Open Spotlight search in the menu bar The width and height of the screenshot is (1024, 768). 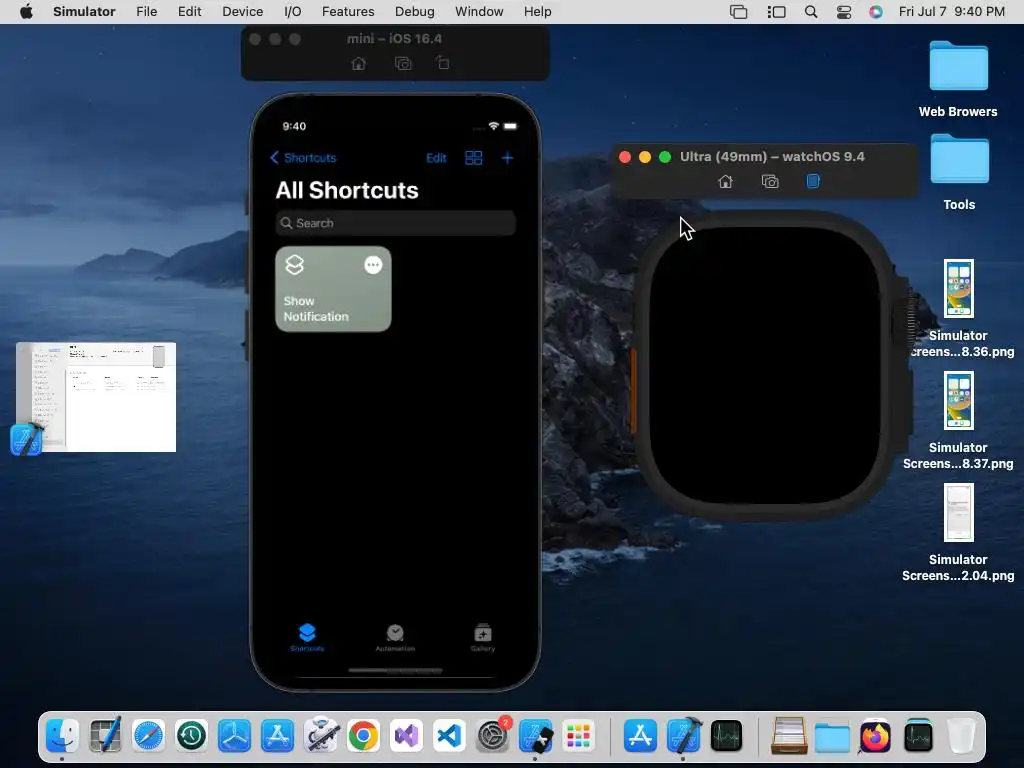[x=810, y=12]
